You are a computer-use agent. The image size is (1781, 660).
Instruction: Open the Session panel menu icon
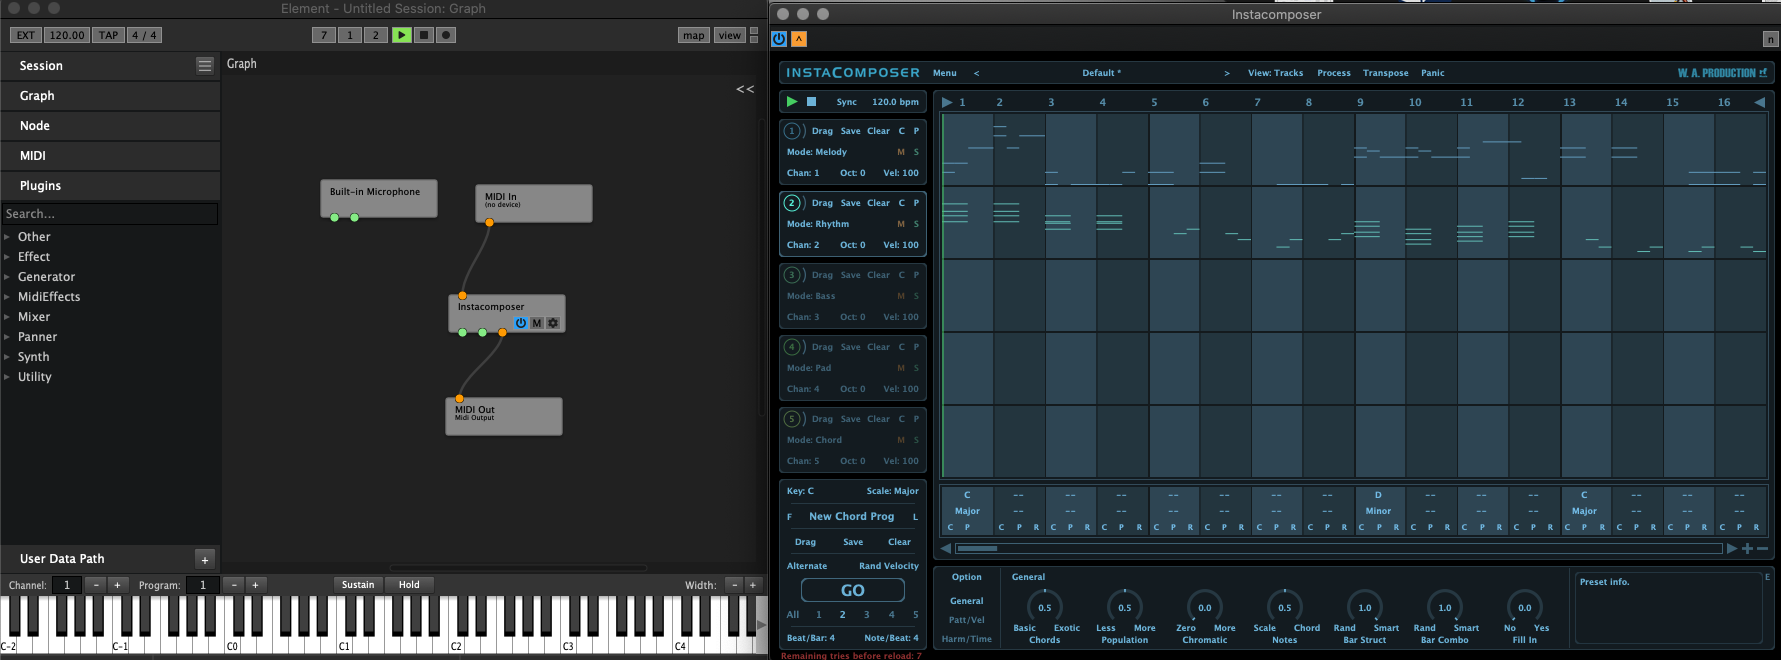(205, 65)
